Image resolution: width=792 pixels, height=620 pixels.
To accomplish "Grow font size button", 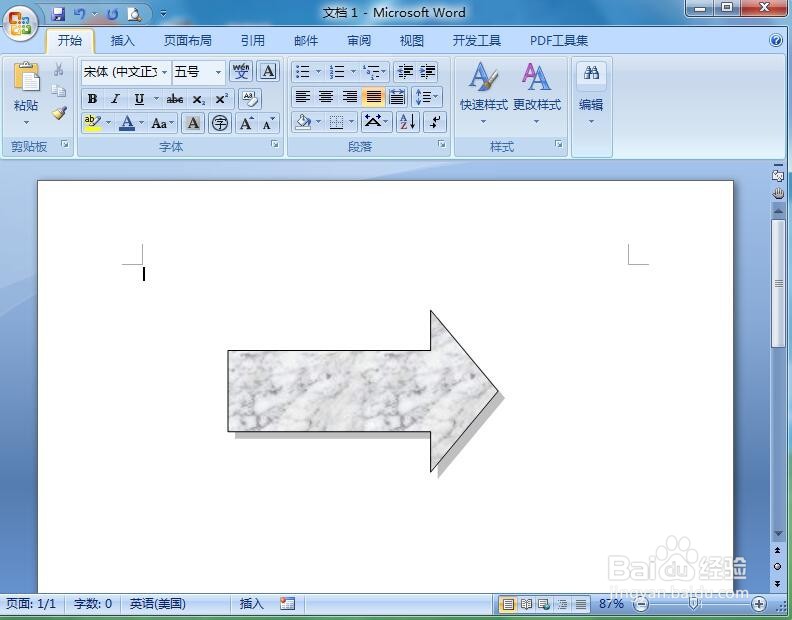I will pos(246,123).
